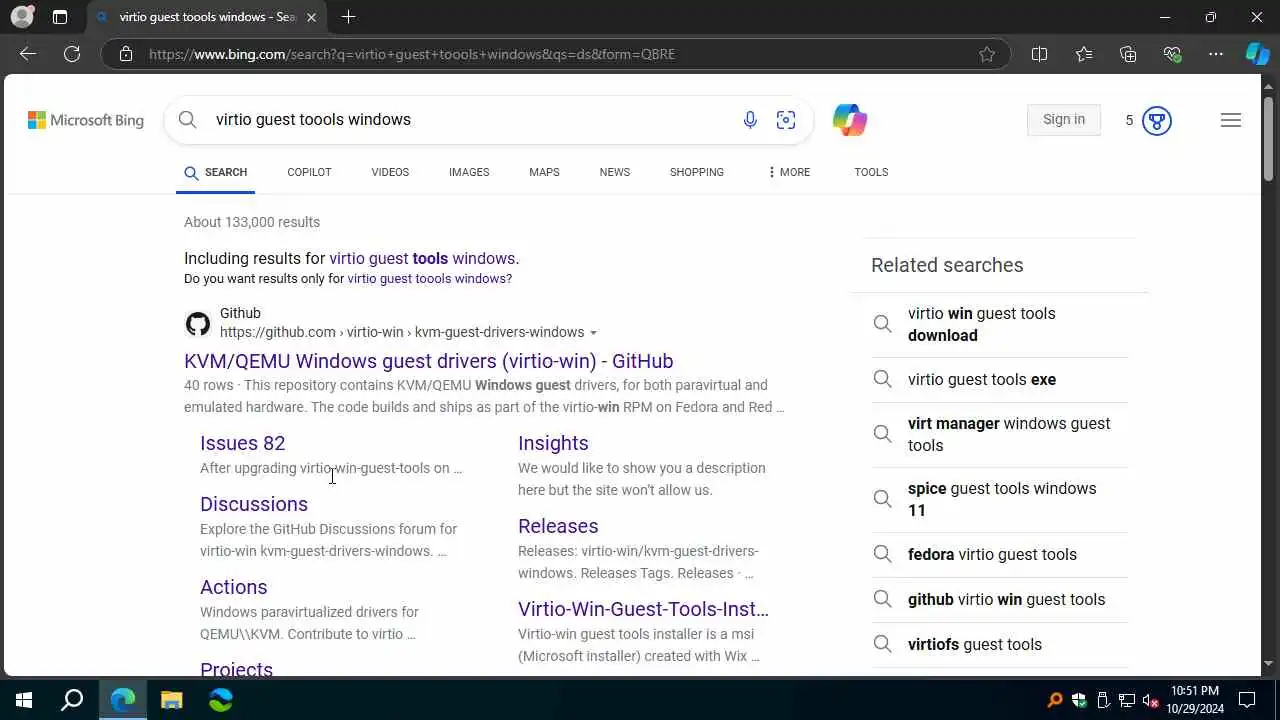Open Microsoft Rewards medal icon
This screenshot has height=720, width=1280.
pyautogui.click(x=1157, y=120)
